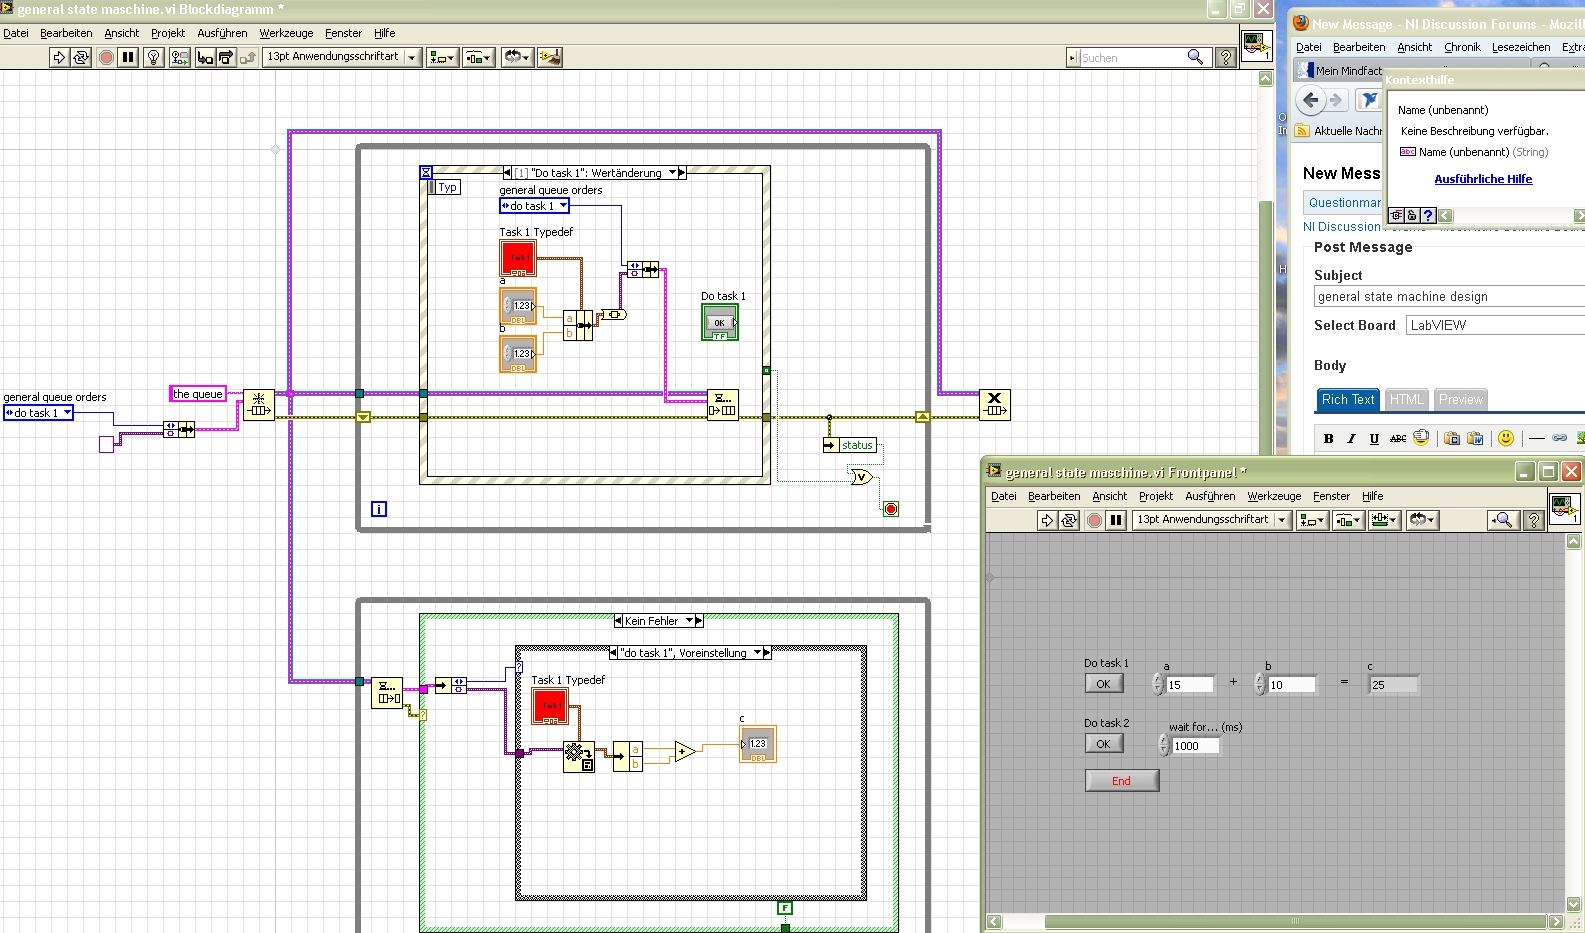The image size is (1585, 933).
Task: Open Bearbeiten menu in block diagram window
Action: tap(66, 33)
